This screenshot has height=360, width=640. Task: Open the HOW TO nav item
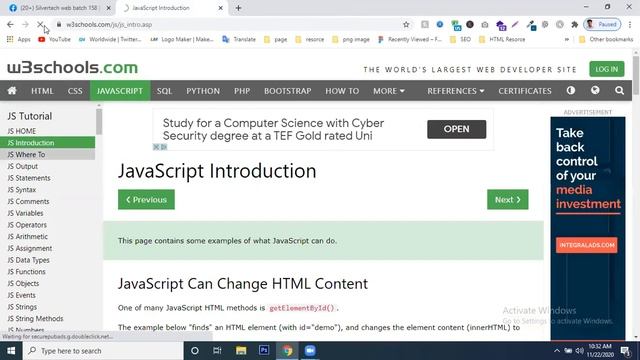coord(342,91)
